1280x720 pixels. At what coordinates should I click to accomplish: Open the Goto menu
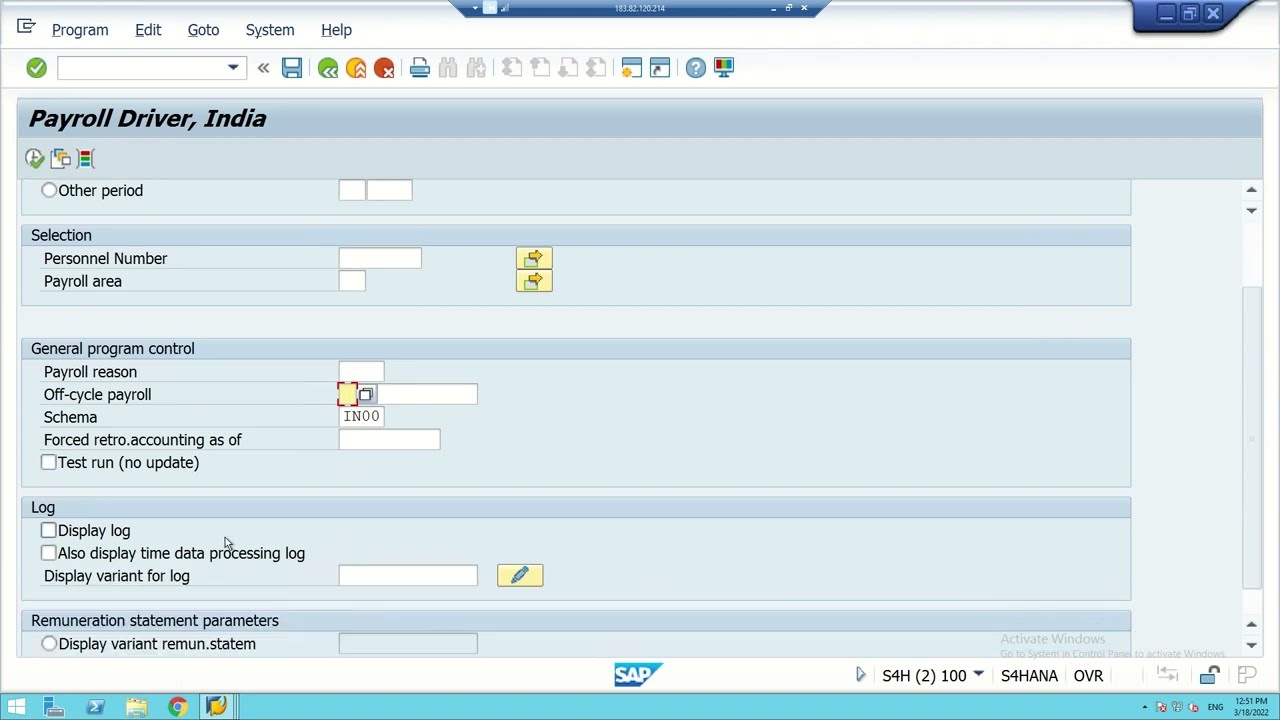(203, 30)
